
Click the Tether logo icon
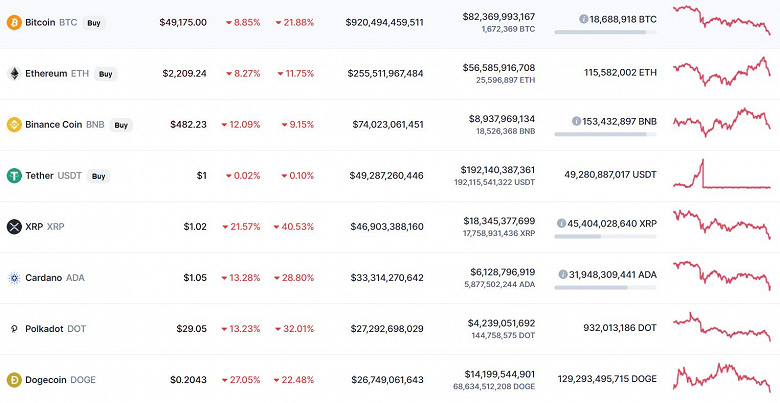click(14, 176)
